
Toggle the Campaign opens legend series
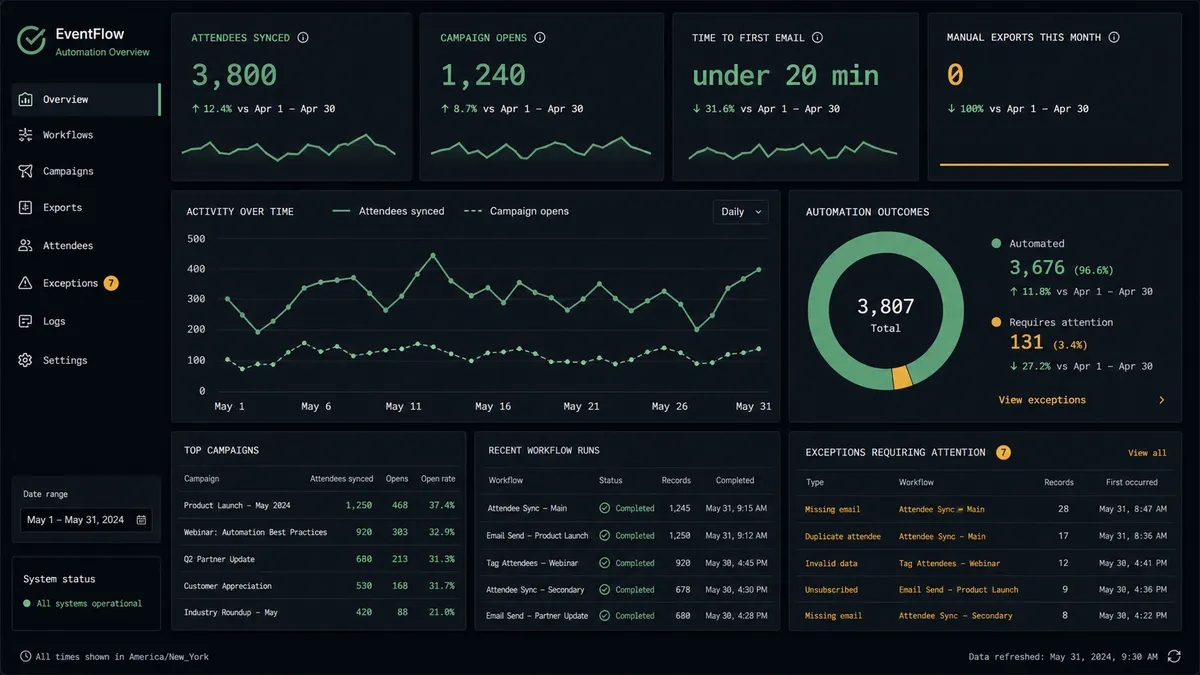pos(517,211)
